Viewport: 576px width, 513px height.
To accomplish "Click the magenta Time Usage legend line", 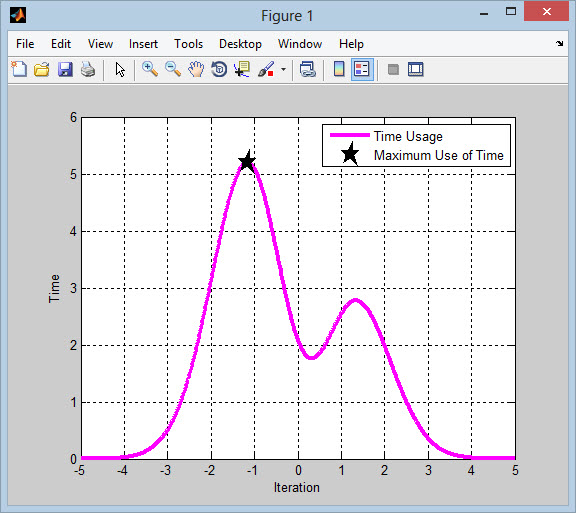I will click(x=349, y=135).
